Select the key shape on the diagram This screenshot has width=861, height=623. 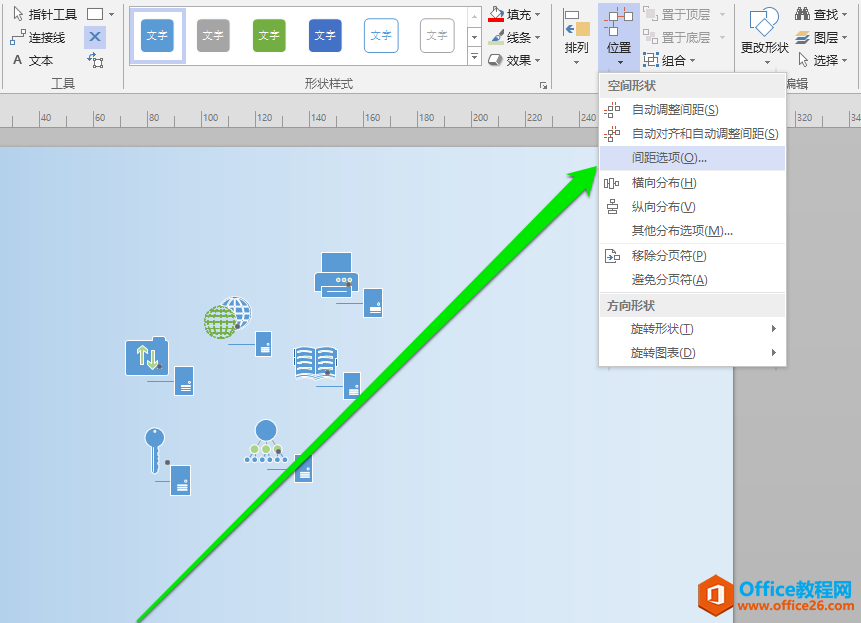coord(154,449)
